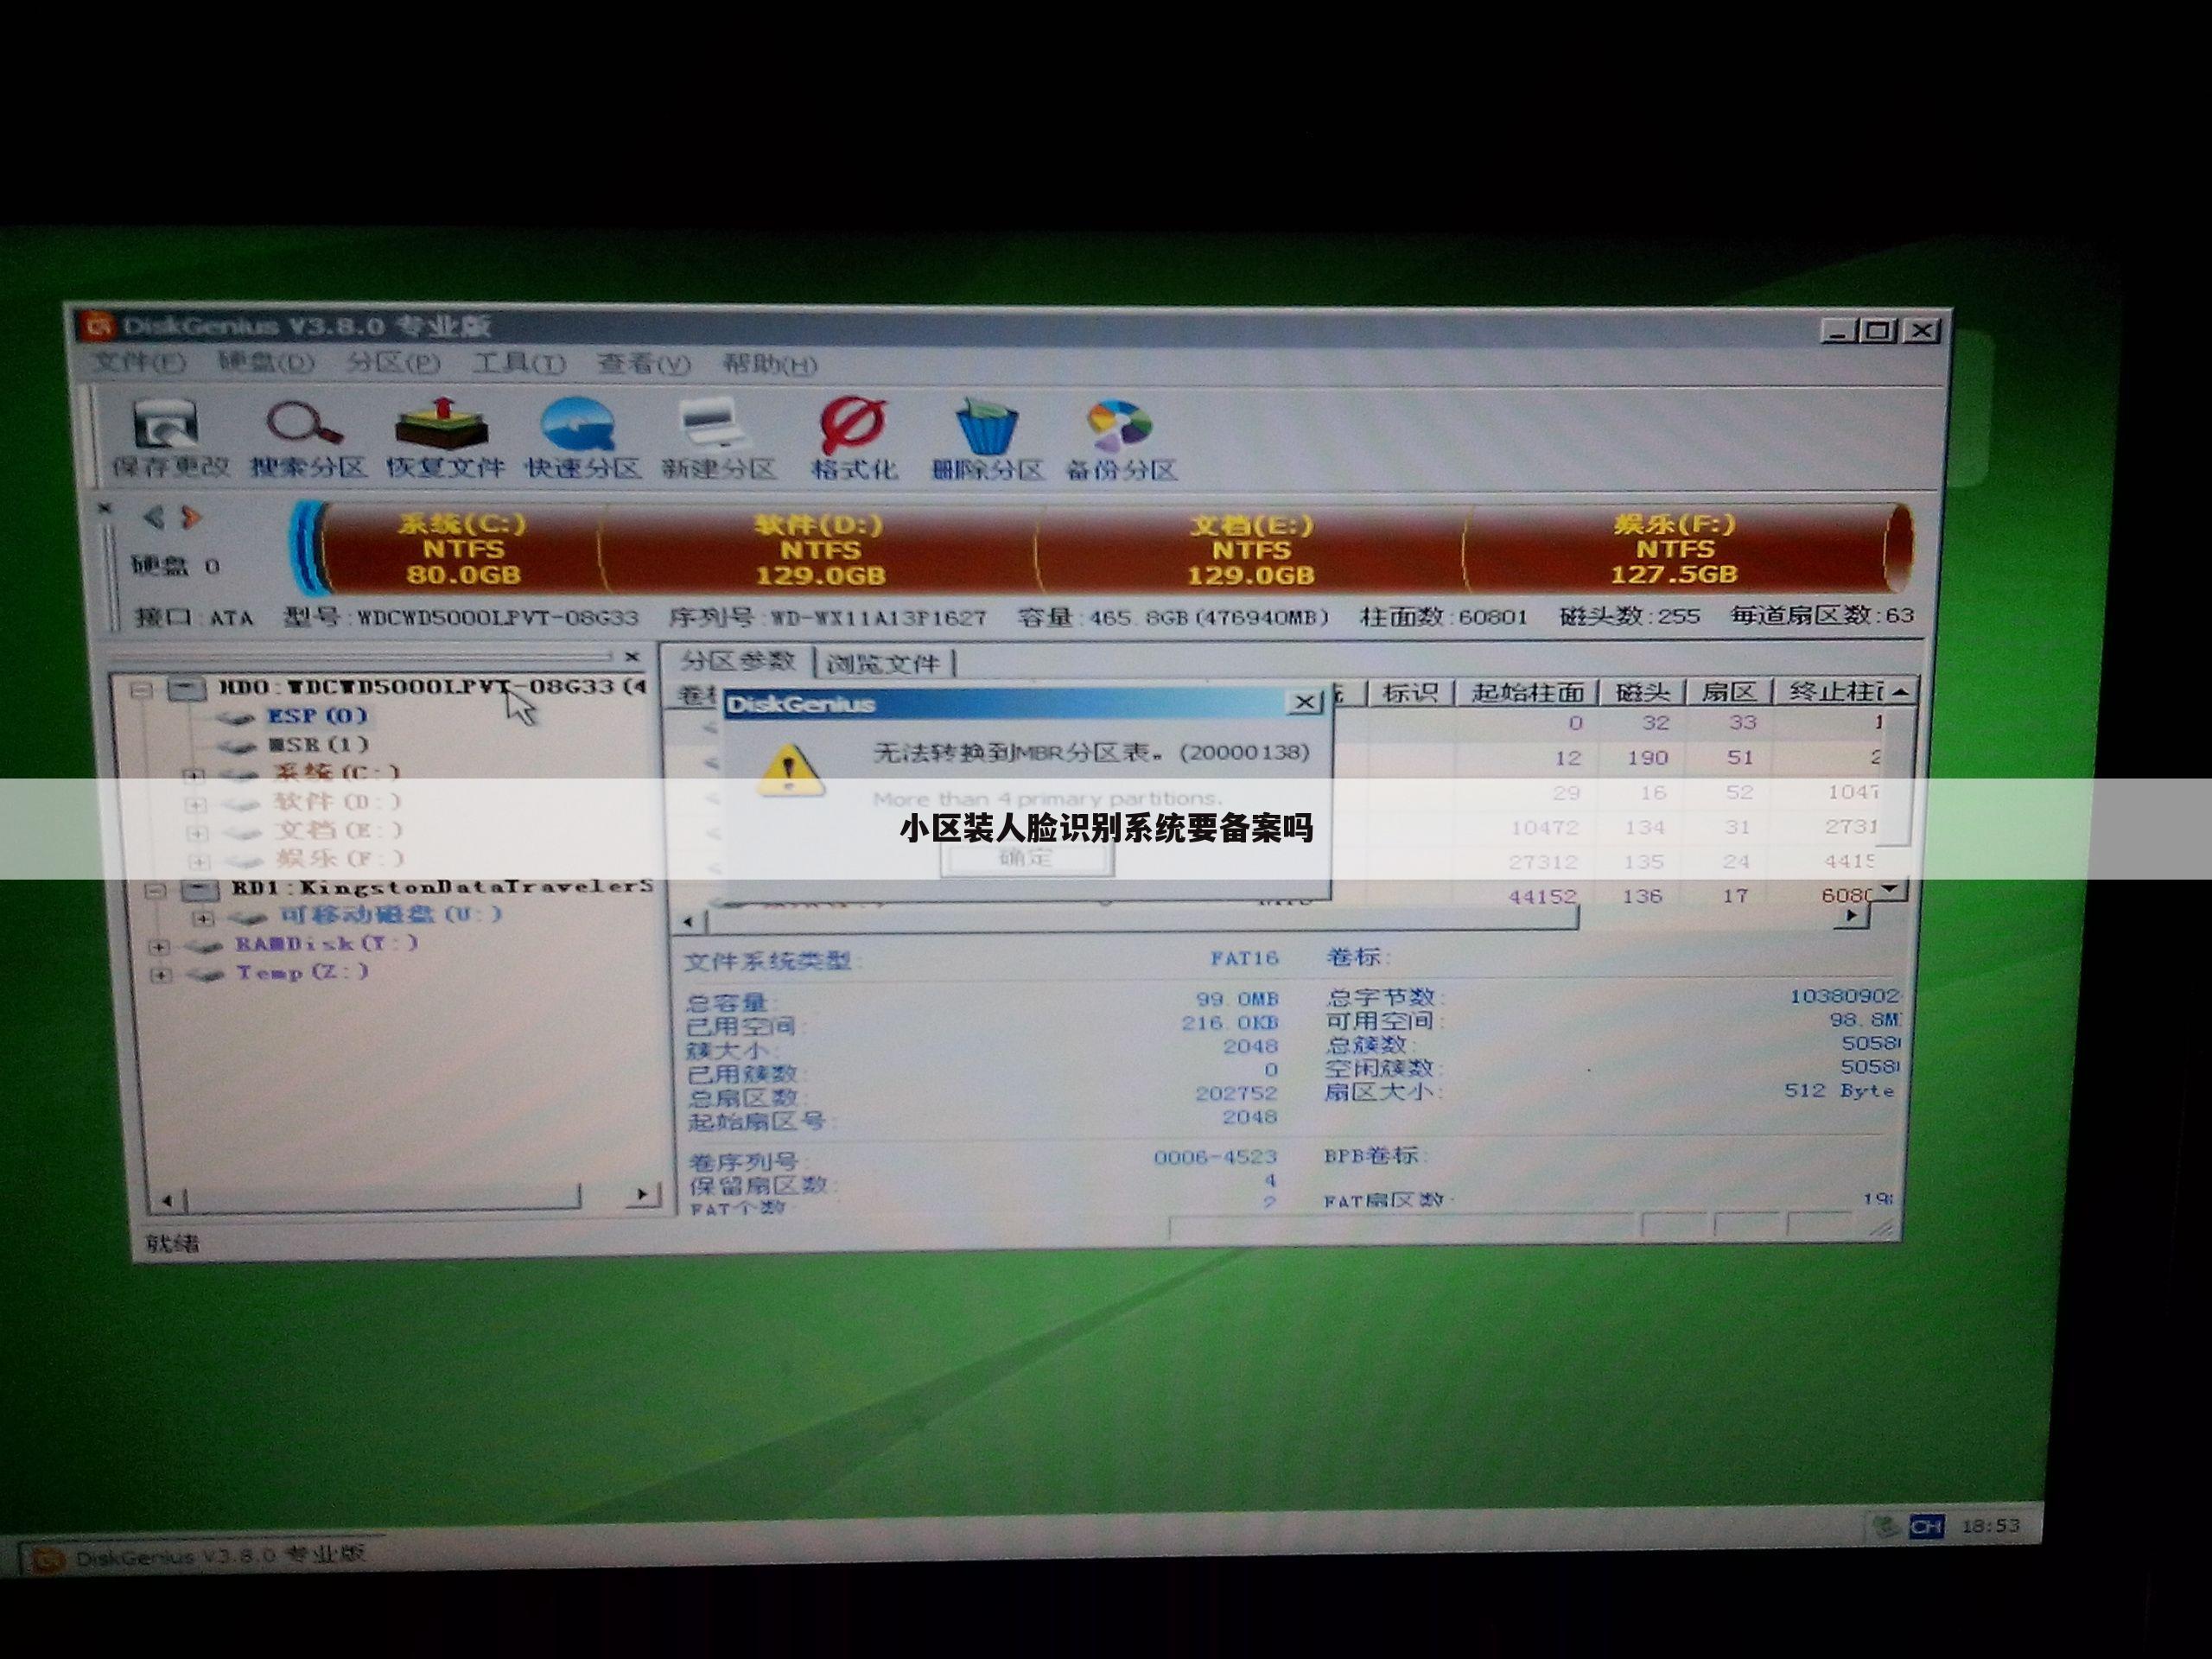Open the 分区(P) menu
Viewport: 2212px width, 1659px height.
point(392,363)
